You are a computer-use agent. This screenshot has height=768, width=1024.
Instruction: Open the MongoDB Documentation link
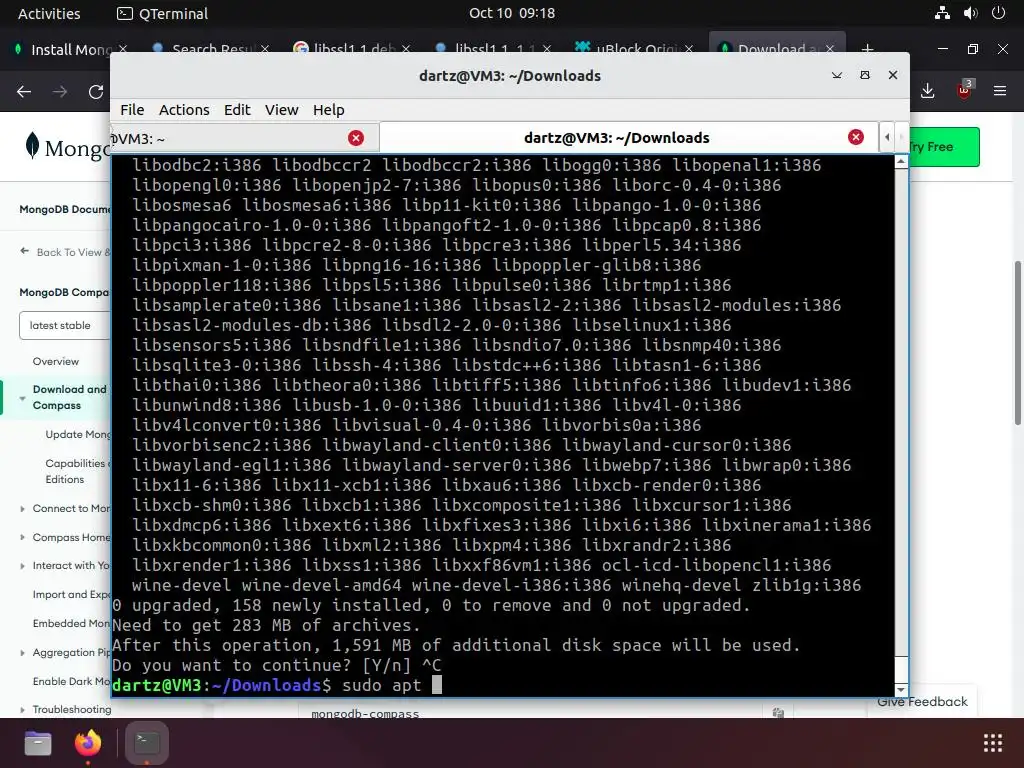(65, 209)
